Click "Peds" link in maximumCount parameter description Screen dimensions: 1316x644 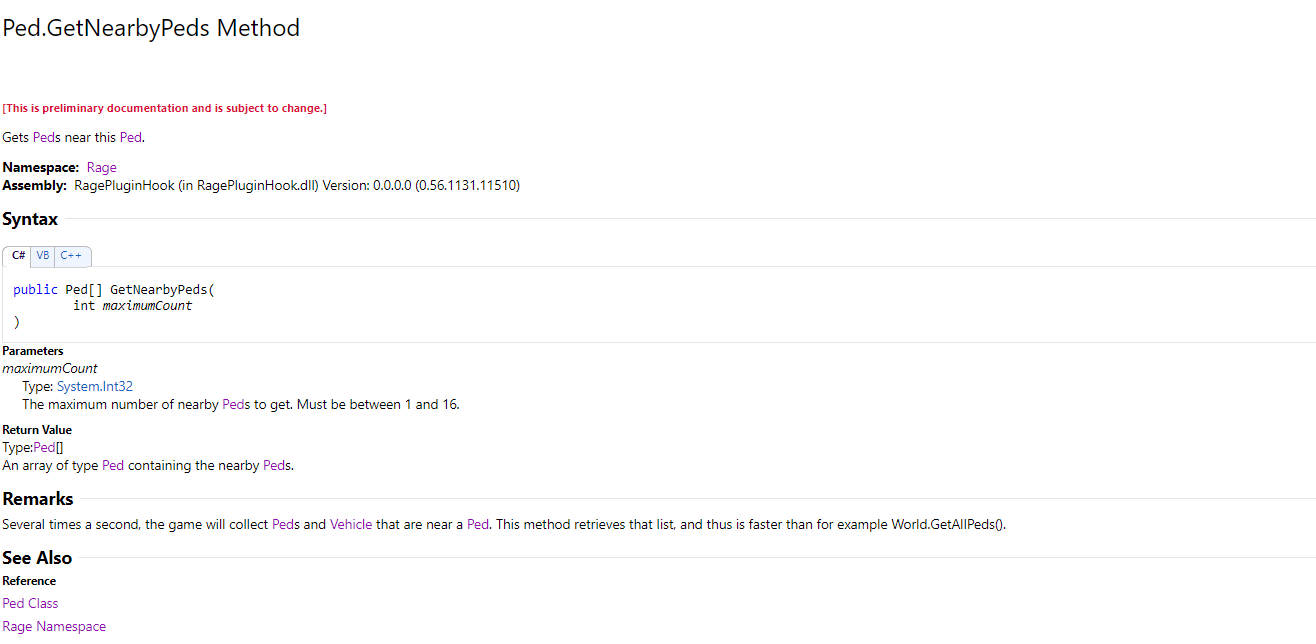click(236, 404)
